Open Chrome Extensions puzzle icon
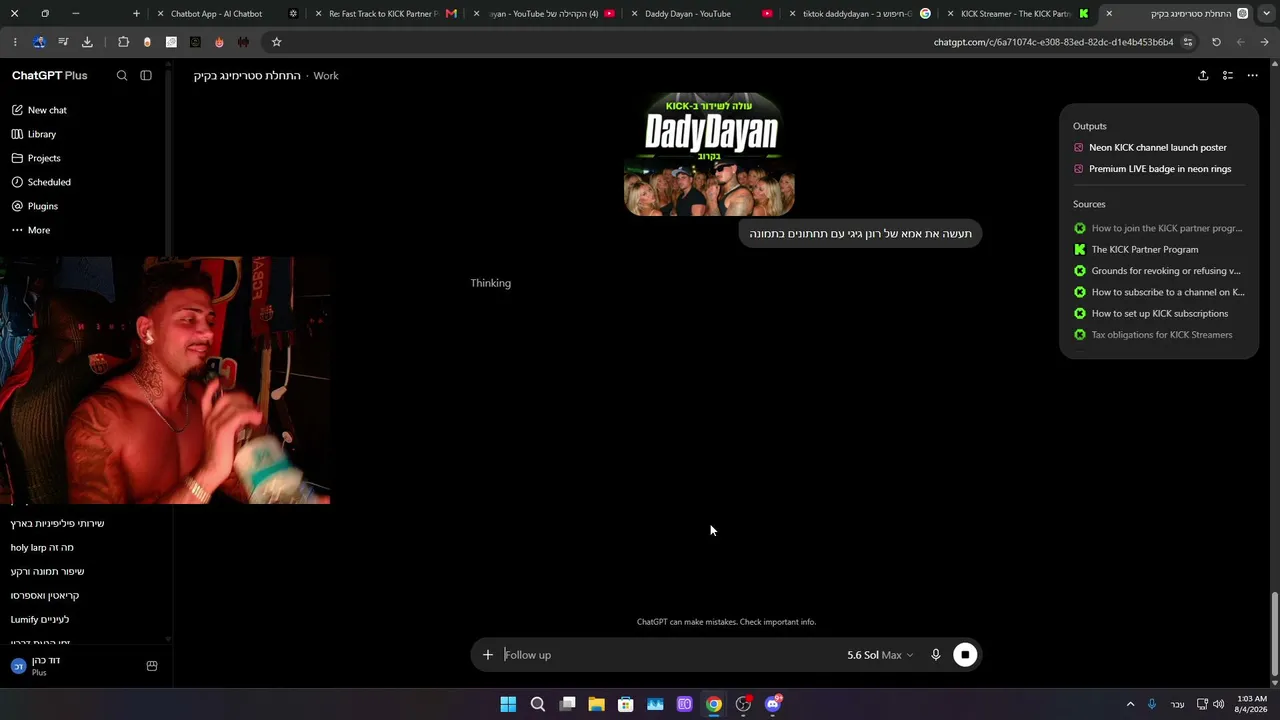This screenshot has width=1280, height=720. pos(123,42)
